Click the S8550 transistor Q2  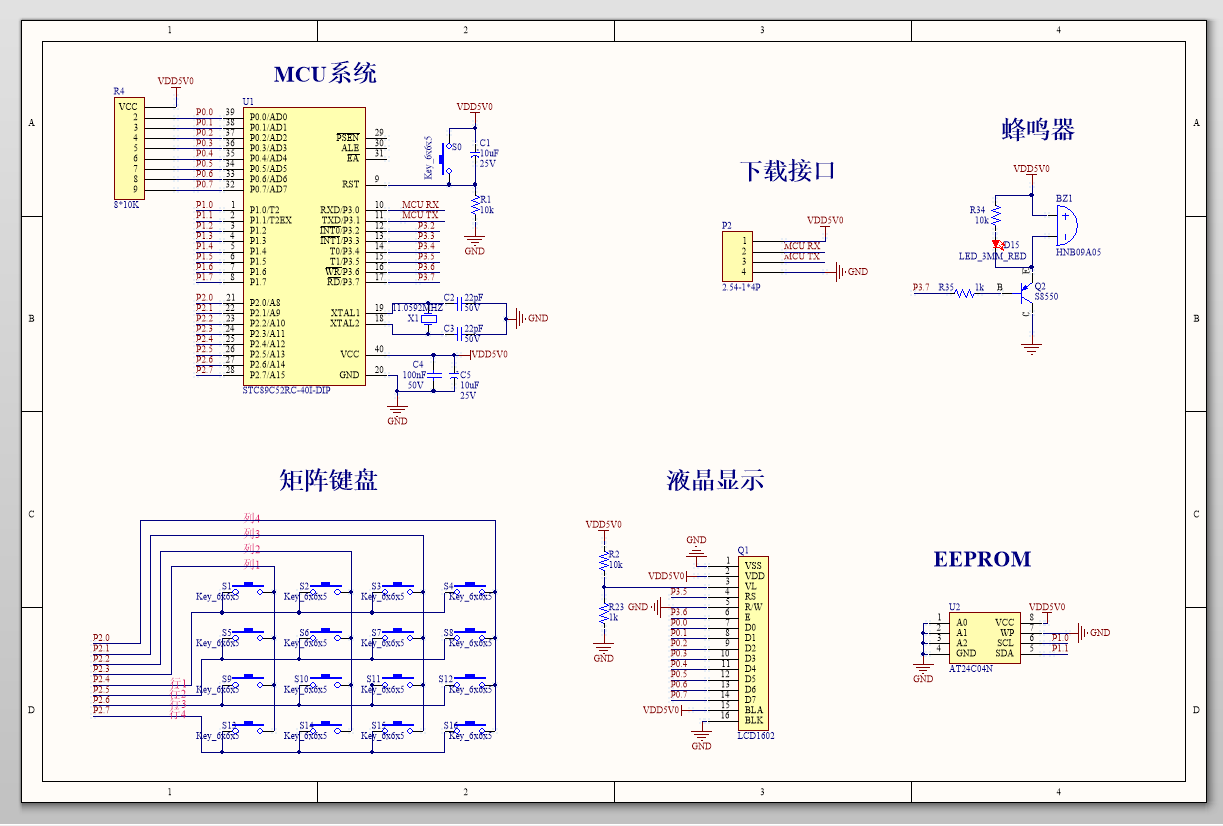pyautogui.click(x=1024, y=295)
